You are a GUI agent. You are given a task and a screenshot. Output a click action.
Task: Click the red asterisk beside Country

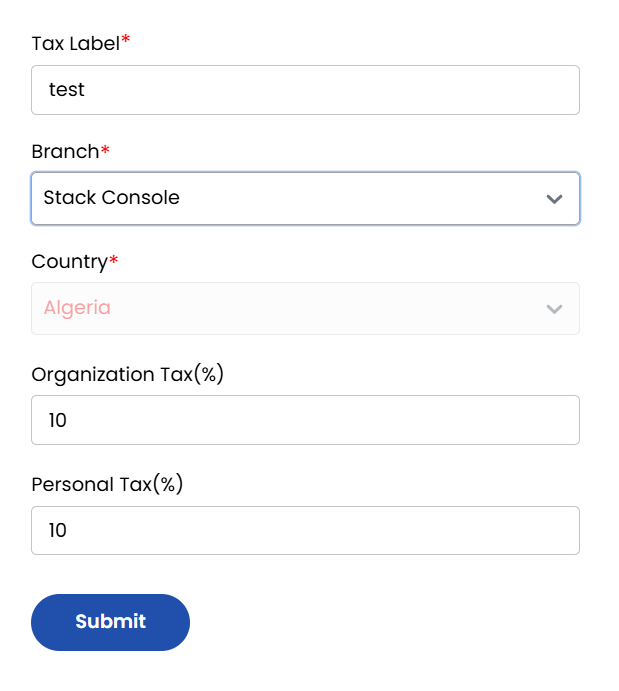click(114, 260)
